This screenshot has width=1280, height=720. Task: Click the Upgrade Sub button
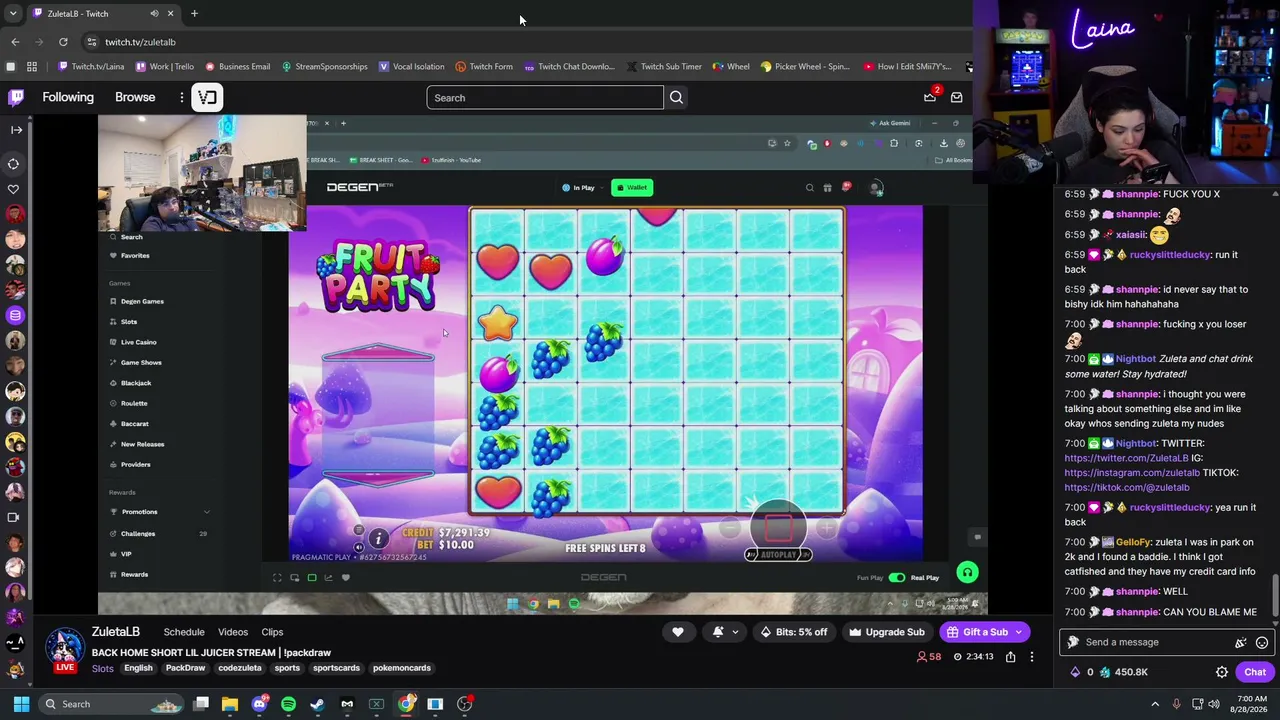(x=886, y=632)
